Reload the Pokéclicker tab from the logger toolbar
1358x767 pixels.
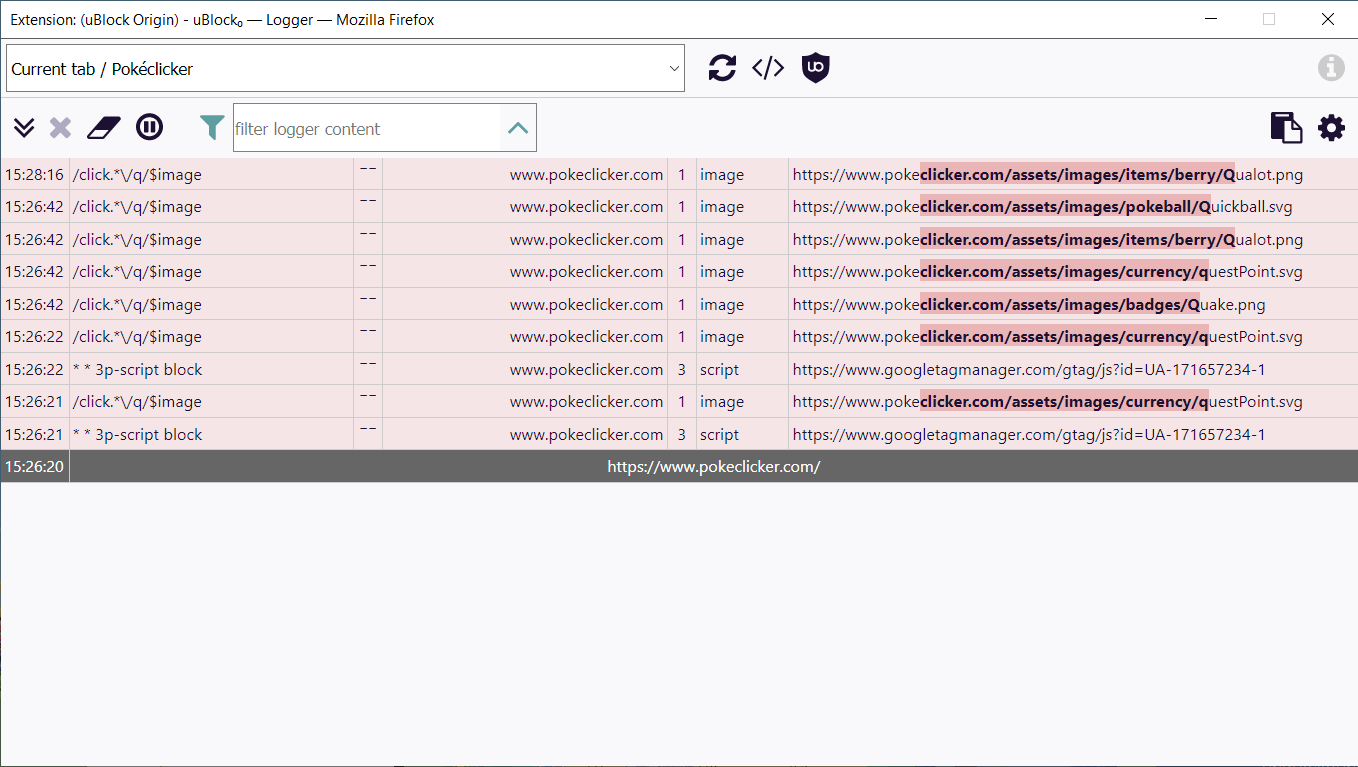point(721,67)
